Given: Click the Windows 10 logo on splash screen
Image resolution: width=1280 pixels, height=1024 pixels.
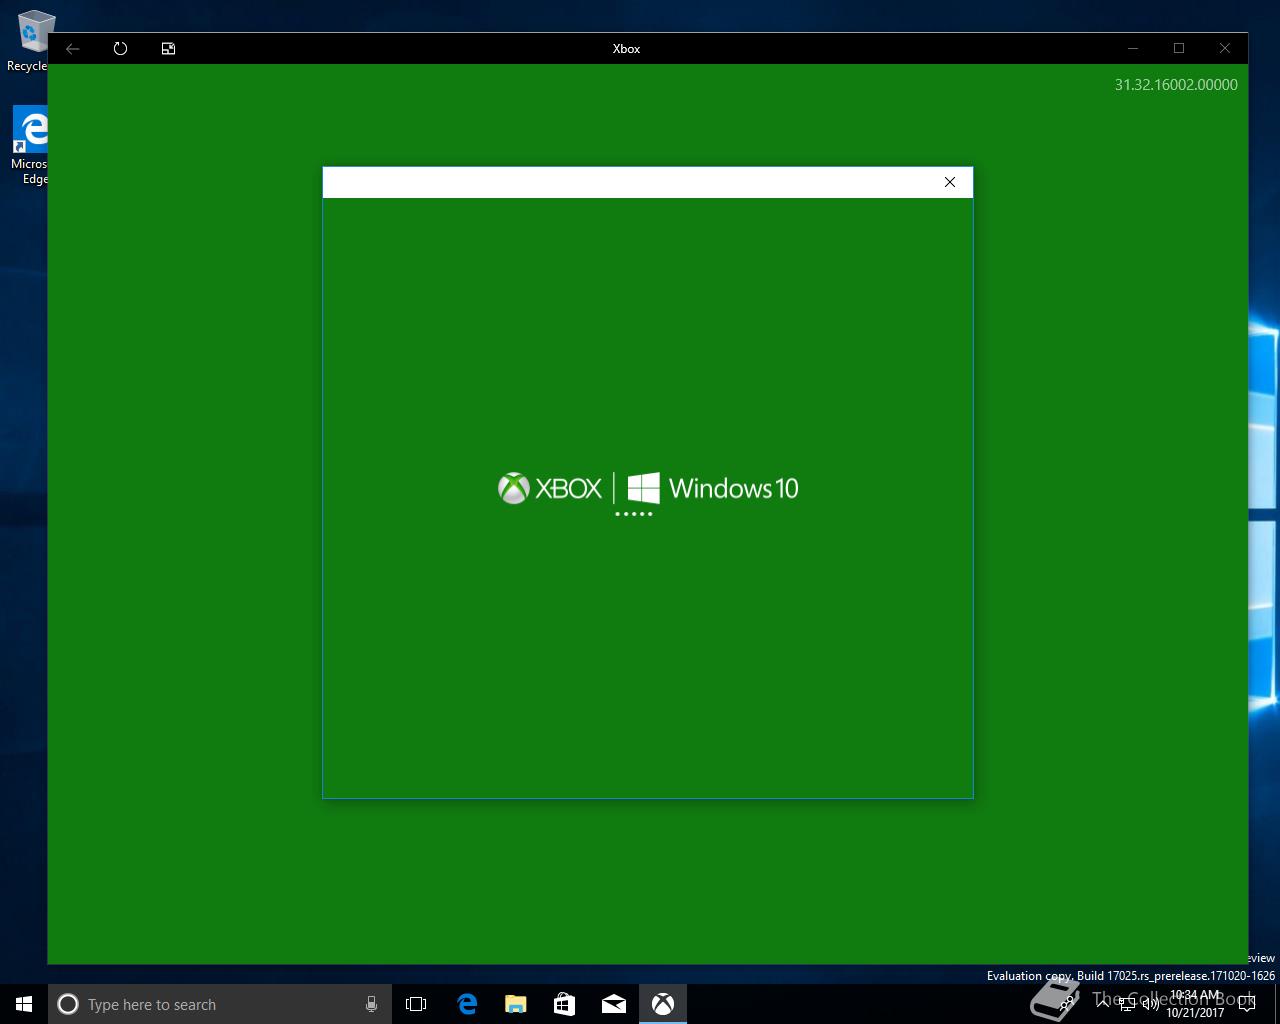Looking at the screenshot, I should pyautogui.click(x=713, y=488).
